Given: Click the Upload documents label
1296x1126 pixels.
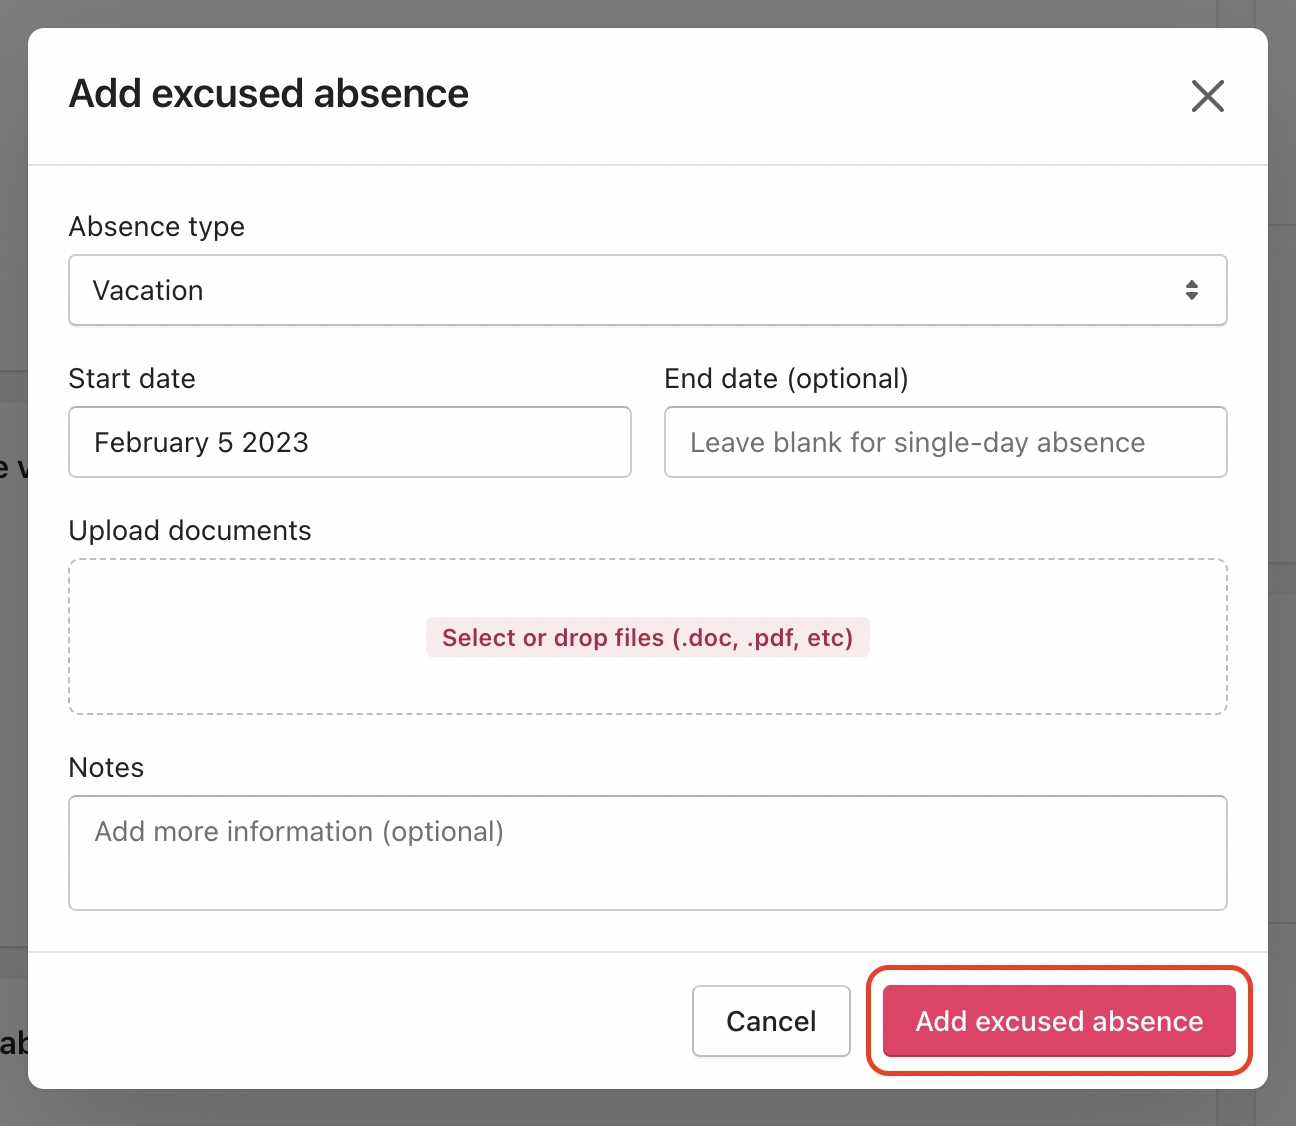Looking at the screenshot, I should point(190,531).
